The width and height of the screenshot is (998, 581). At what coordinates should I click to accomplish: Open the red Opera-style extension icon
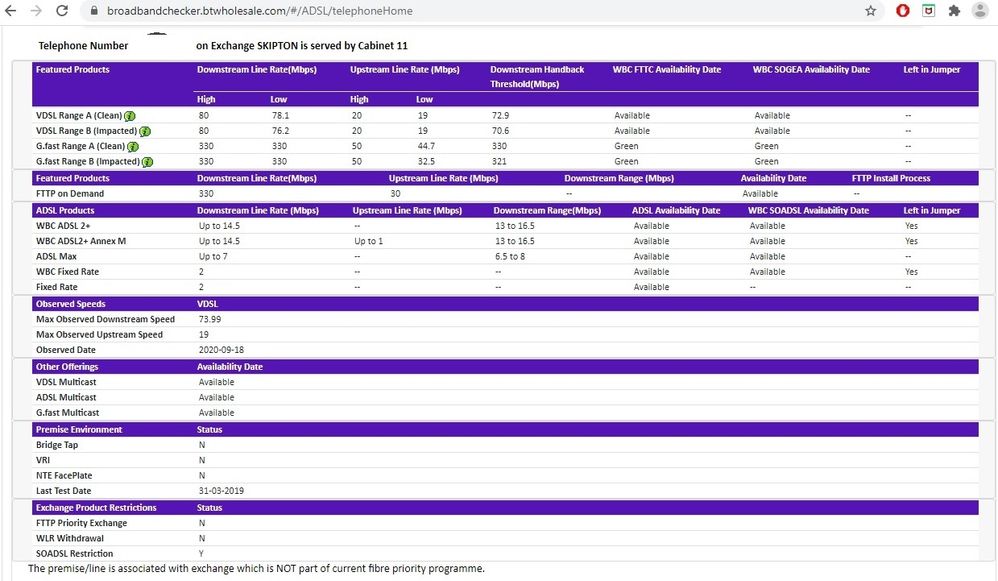903,11
